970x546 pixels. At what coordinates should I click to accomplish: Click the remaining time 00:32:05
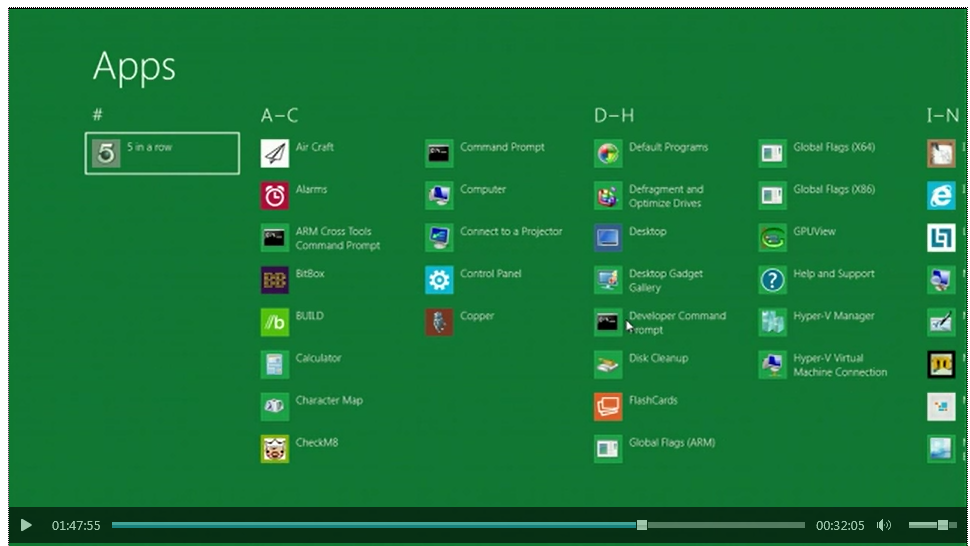coord(840,526)
